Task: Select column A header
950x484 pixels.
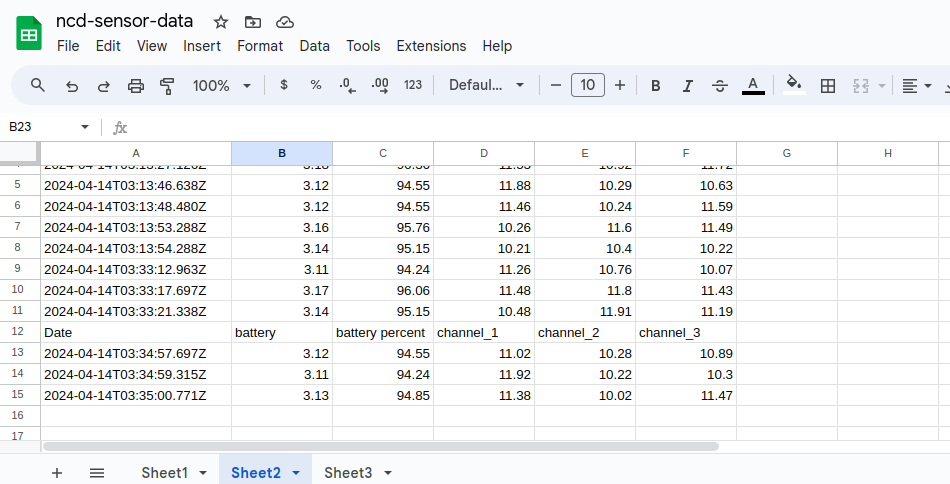Action: [136, 153]
